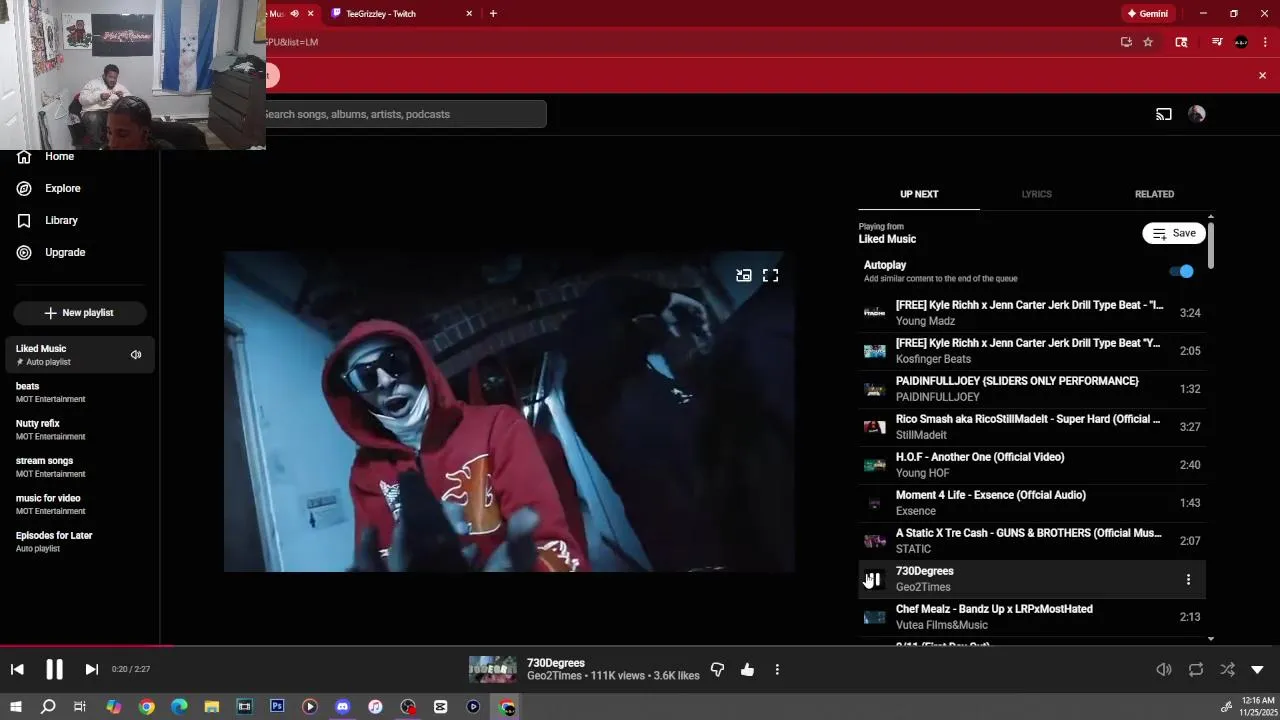Open the 730Degrees album thumbnail in player bar
The height and width of the screenshot is (720, 1280).
[493, 669]
